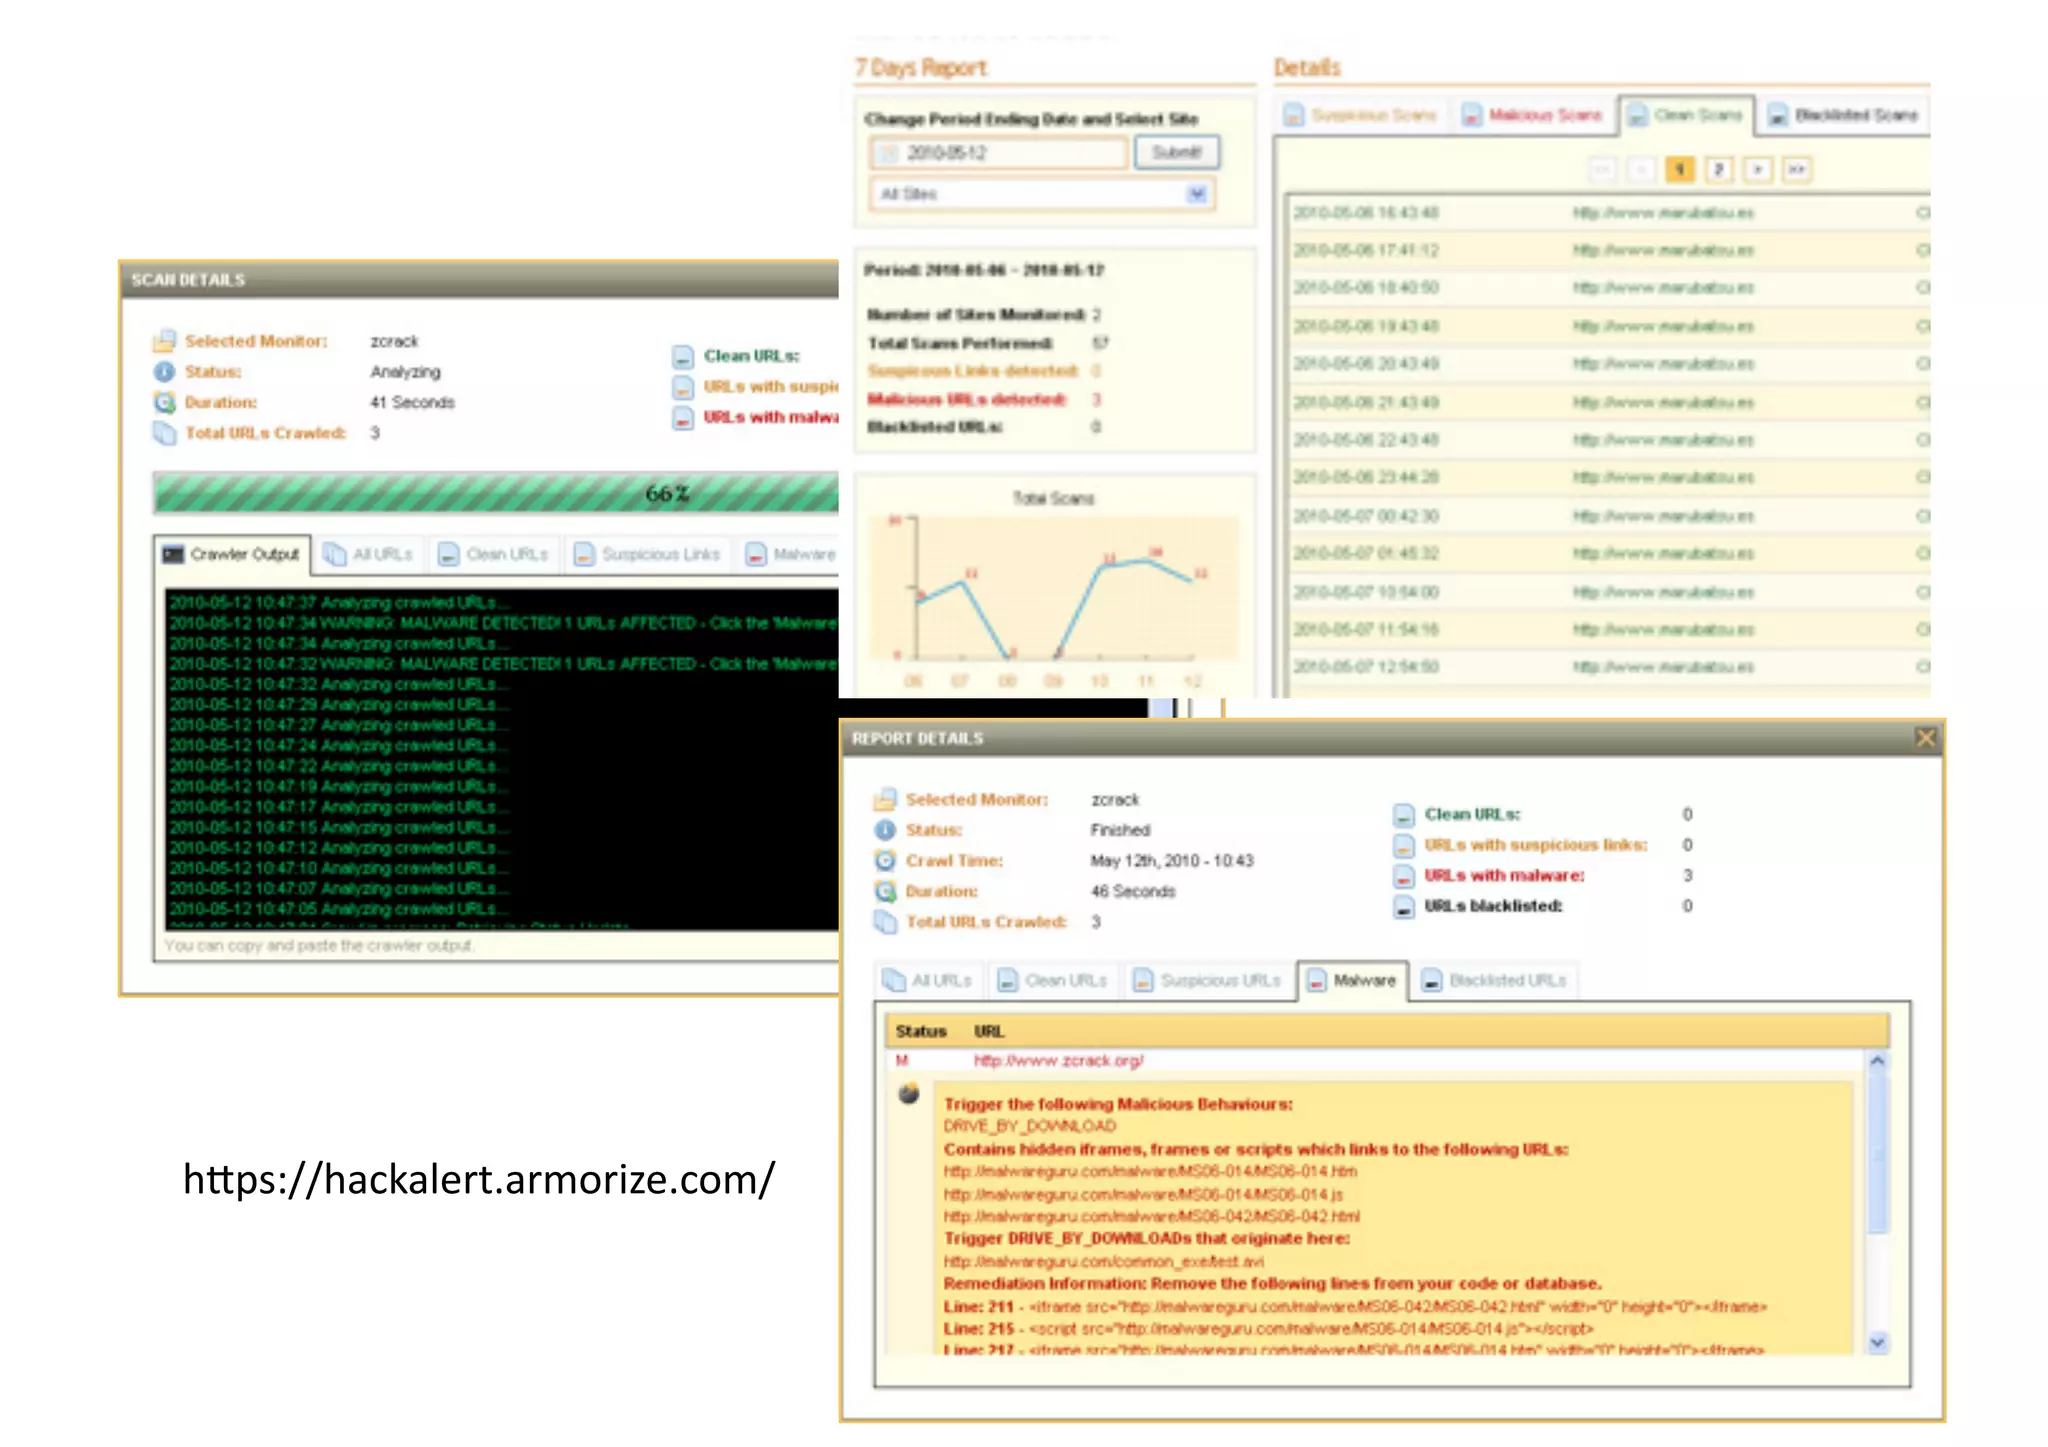Screen dimensions: 2048x1447
Task: Click previous page arrow in Details pagination
Action: tap(1641, 169)
